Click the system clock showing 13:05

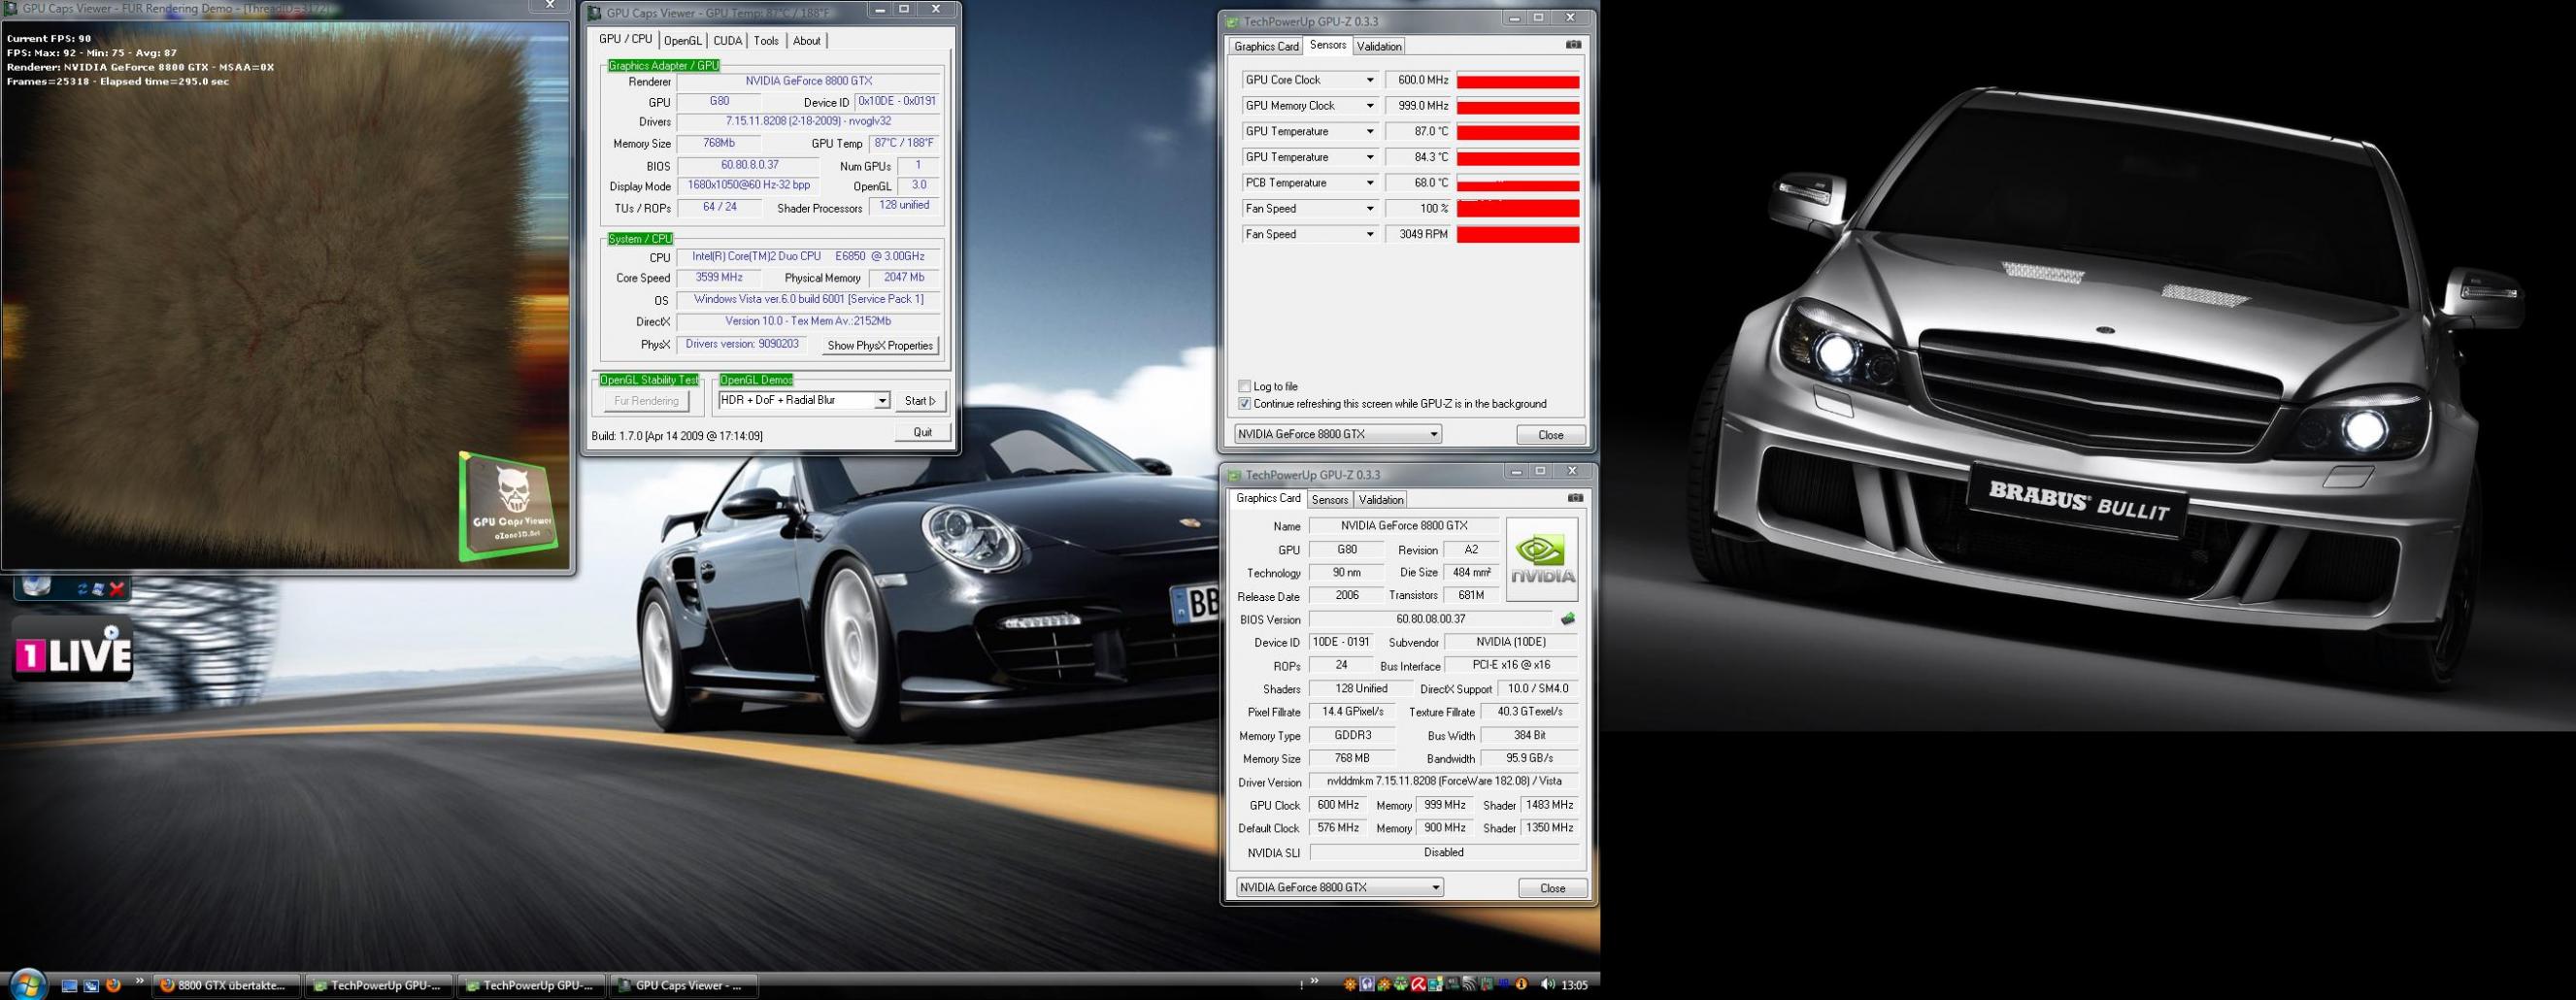point(1574,986)
